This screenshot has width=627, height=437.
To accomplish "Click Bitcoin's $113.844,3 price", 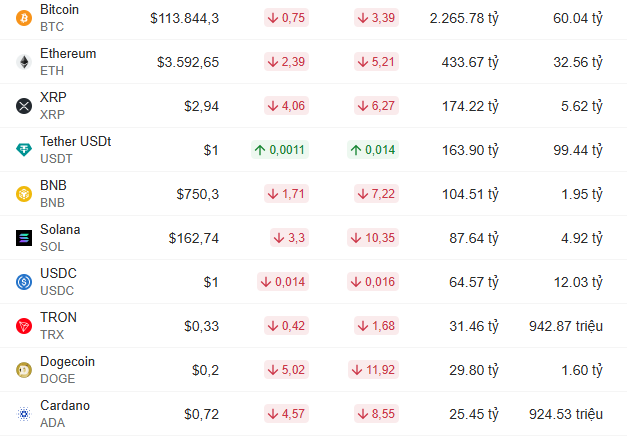I will click(x=185, y=18).
